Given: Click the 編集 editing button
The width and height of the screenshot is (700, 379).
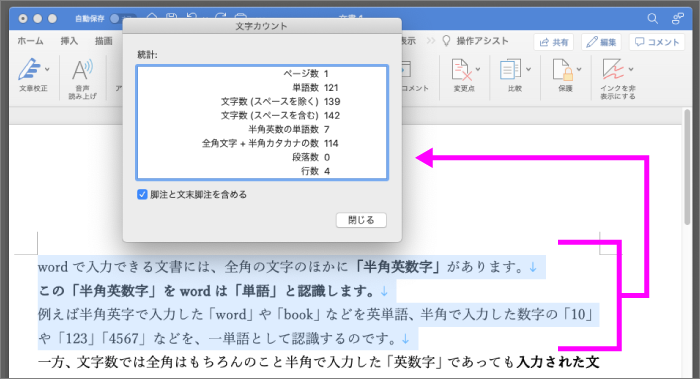Looking at the screenshot, I should [x=601, y=42].
